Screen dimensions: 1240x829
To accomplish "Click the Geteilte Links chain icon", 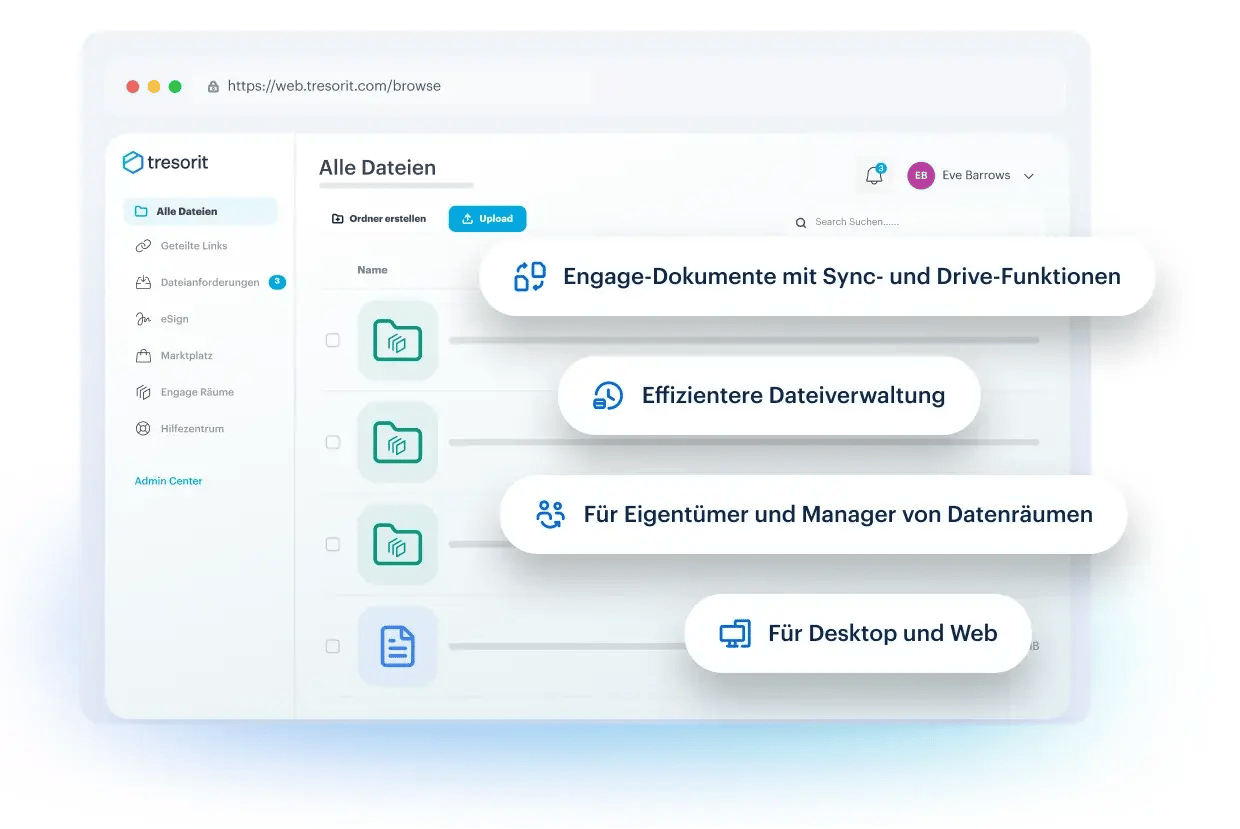I will coord(142,246).
